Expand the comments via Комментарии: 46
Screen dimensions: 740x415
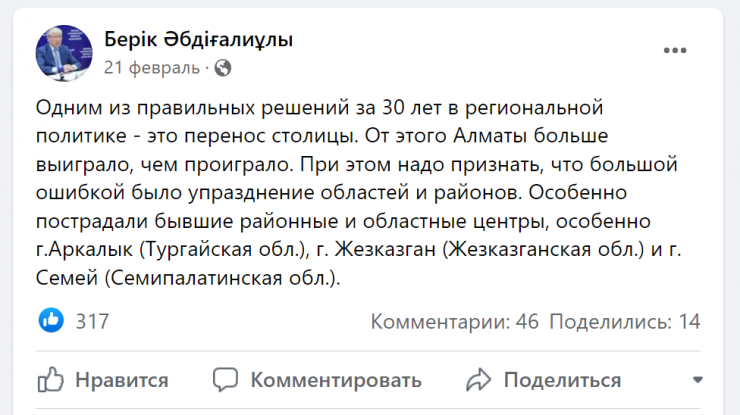455,321
